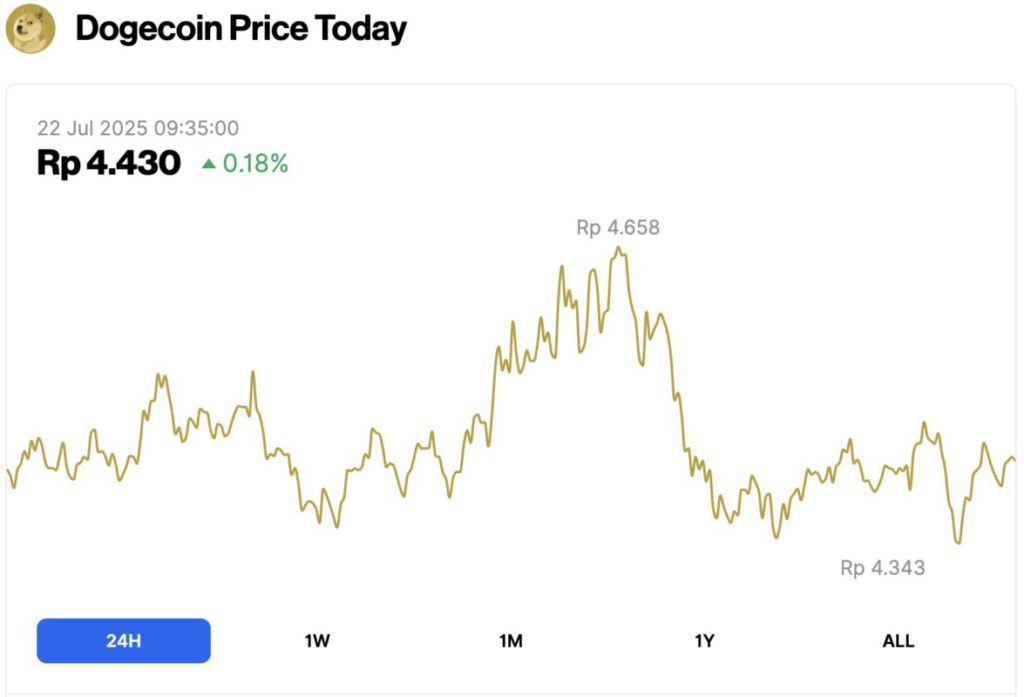View the ALL-time price history

pyautogui.click(x=899, y=640)
